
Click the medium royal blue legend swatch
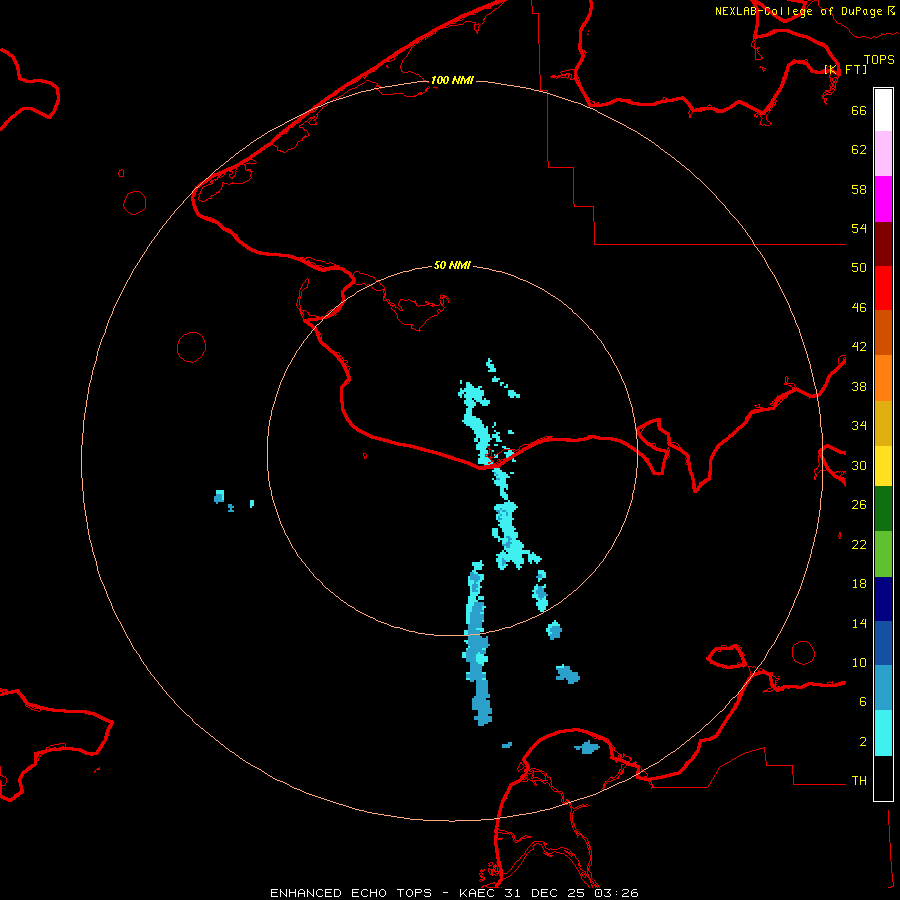883,643
